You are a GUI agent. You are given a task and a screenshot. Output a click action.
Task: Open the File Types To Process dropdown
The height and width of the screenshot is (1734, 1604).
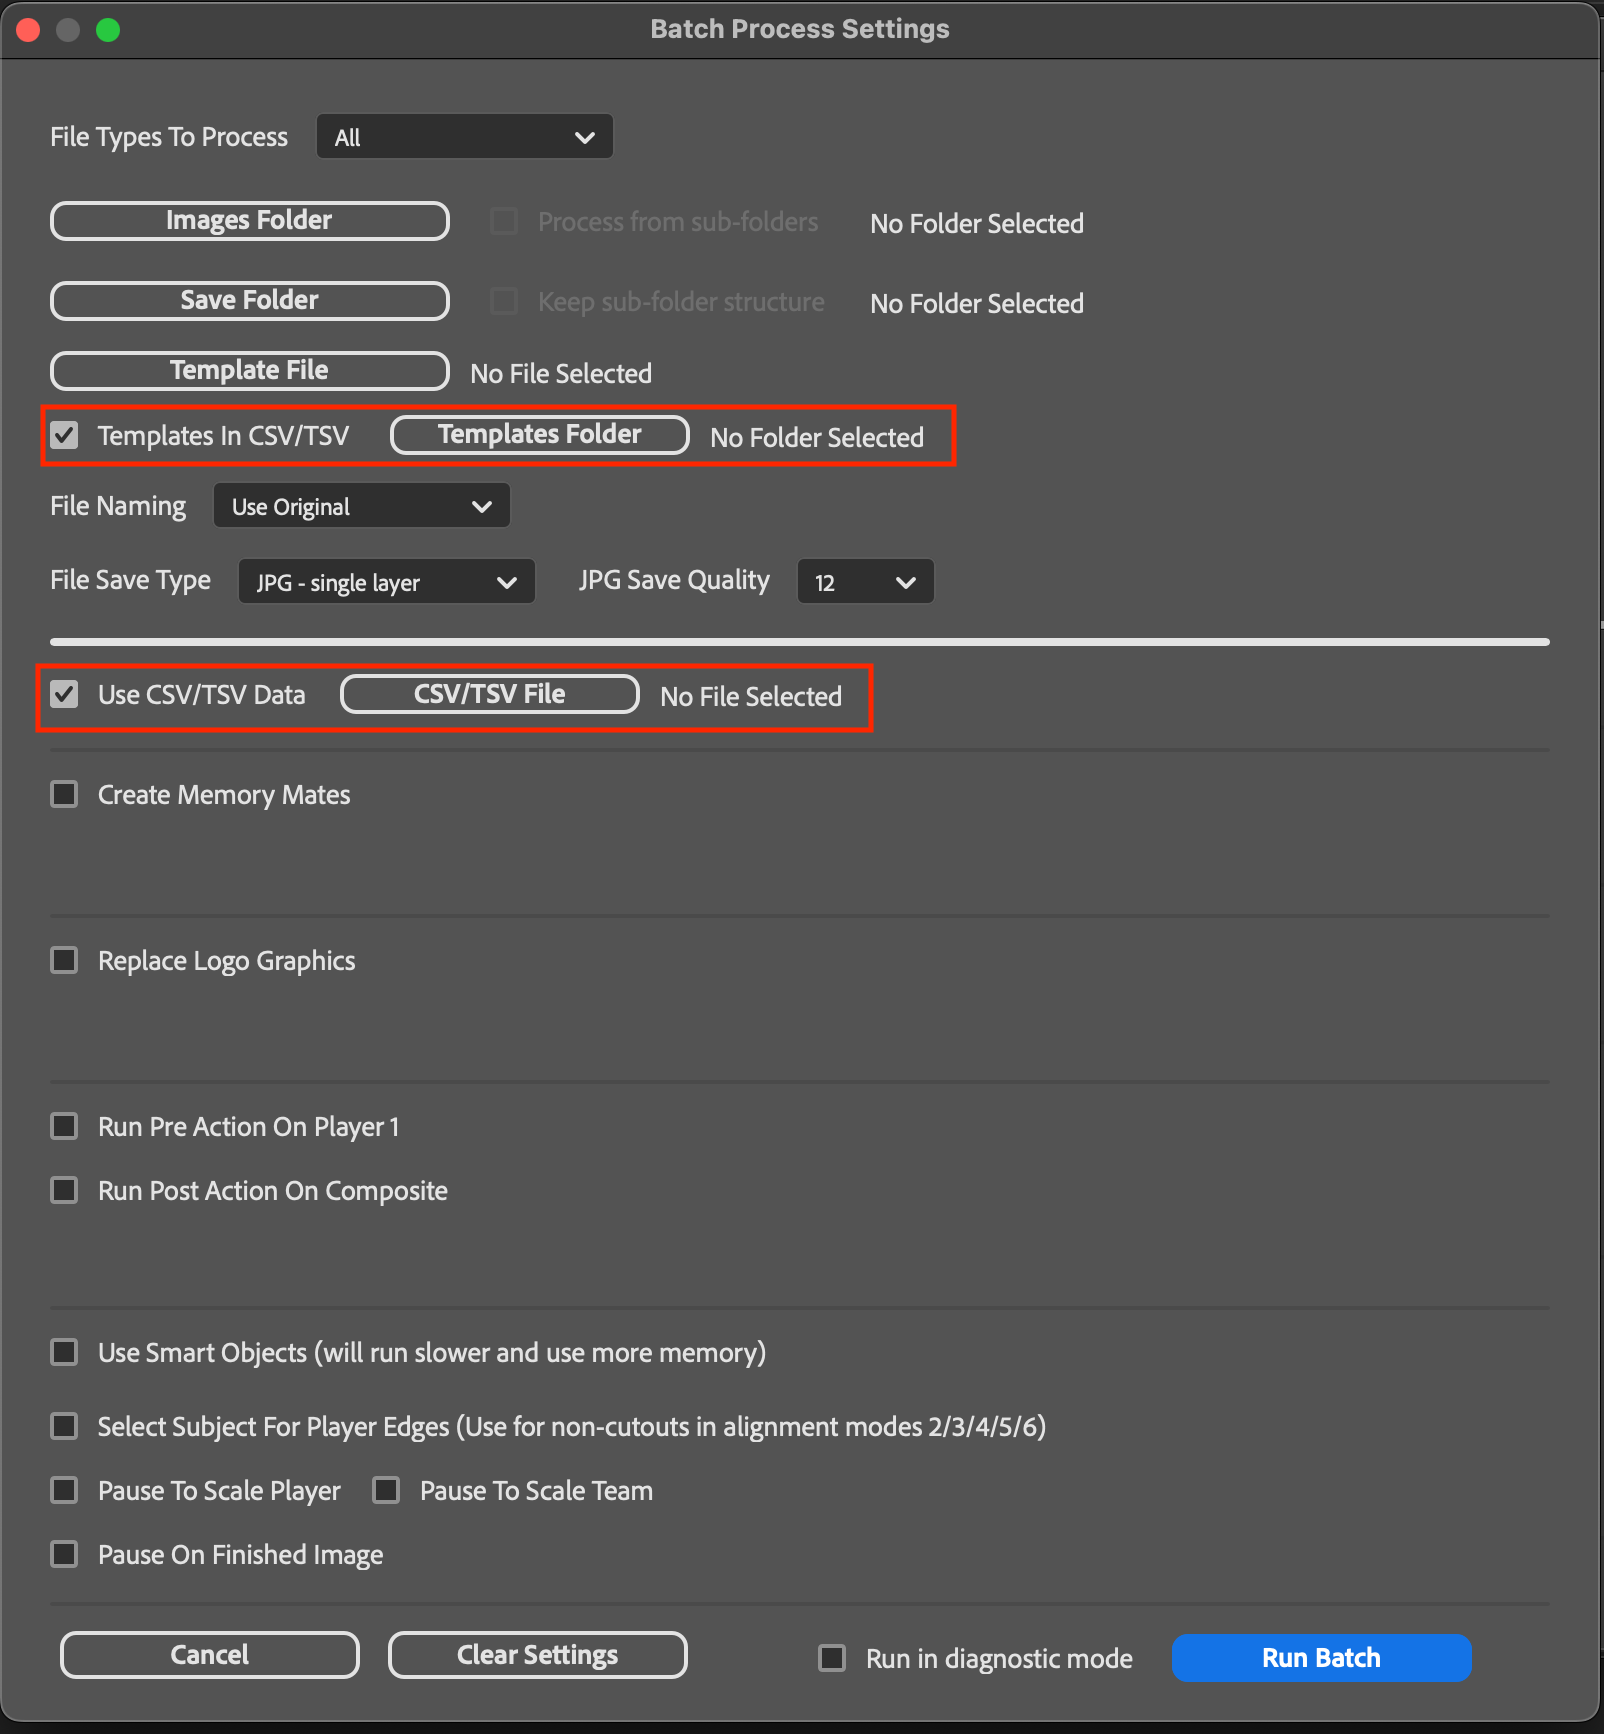point(464,137)
